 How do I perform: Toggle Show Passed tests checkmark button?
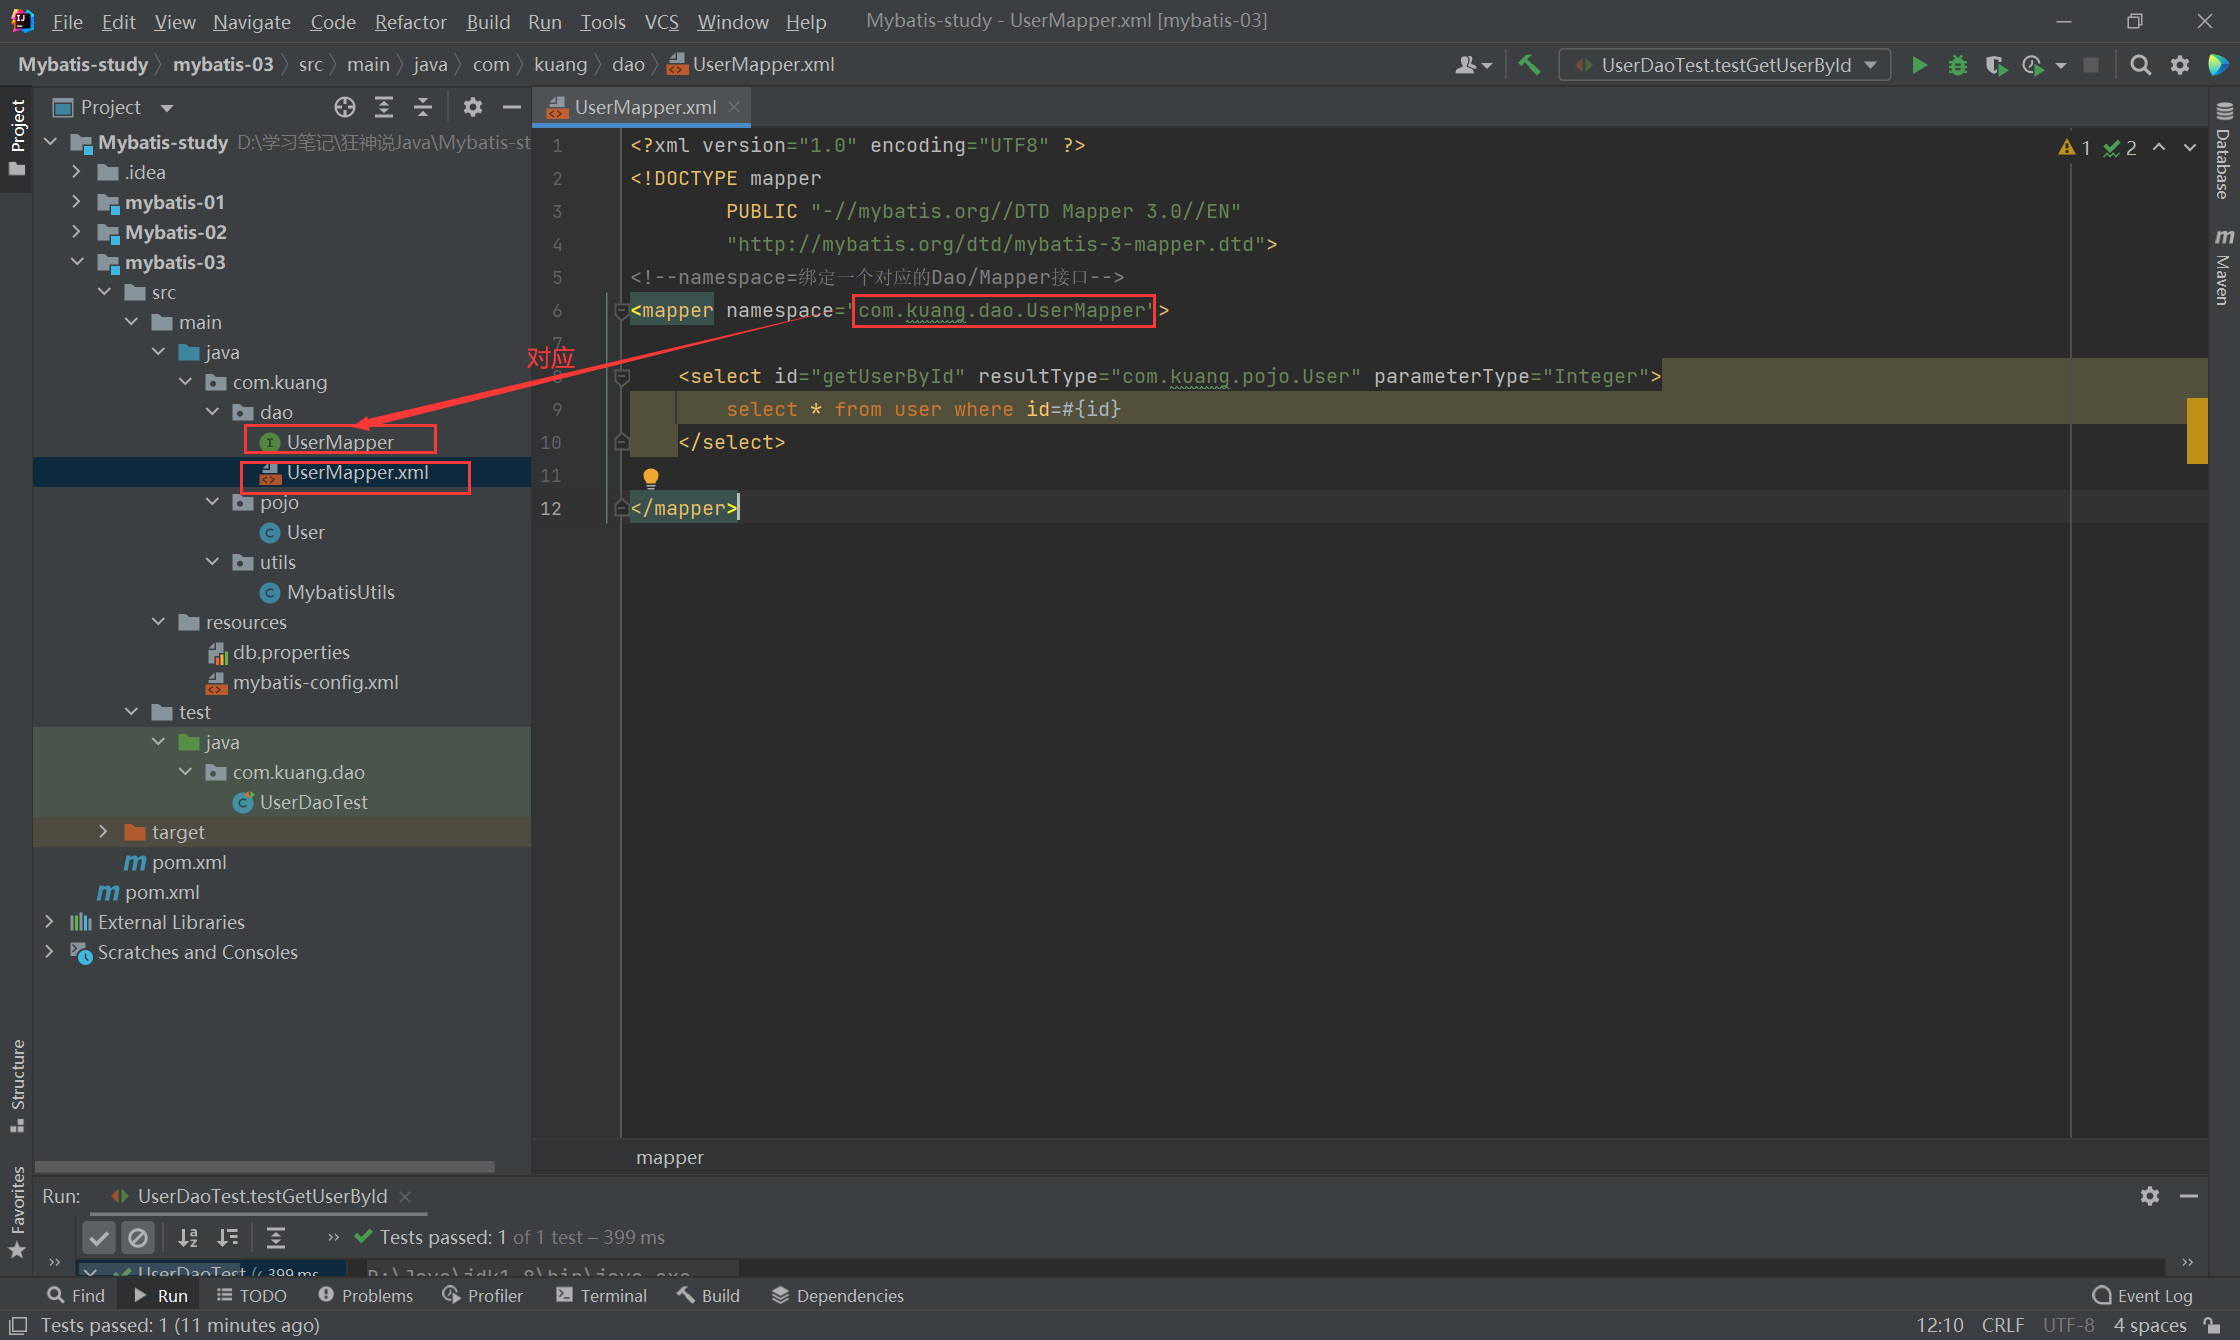(x=99, y=1237)
